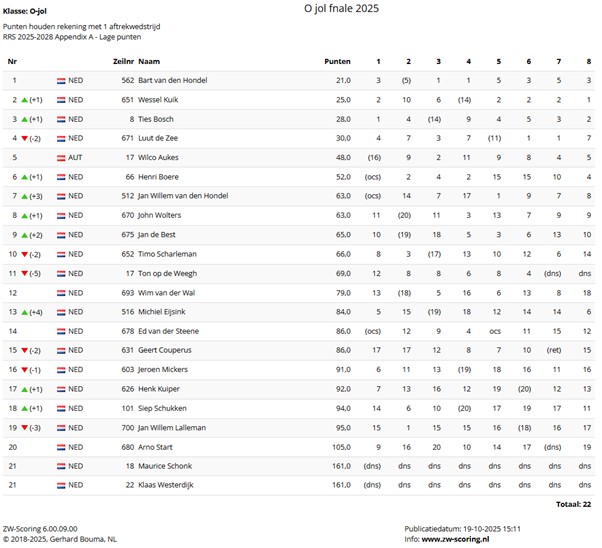Click the red down arrow beside Ton op de Weegh
602x548 pixels.
point(22,274)
